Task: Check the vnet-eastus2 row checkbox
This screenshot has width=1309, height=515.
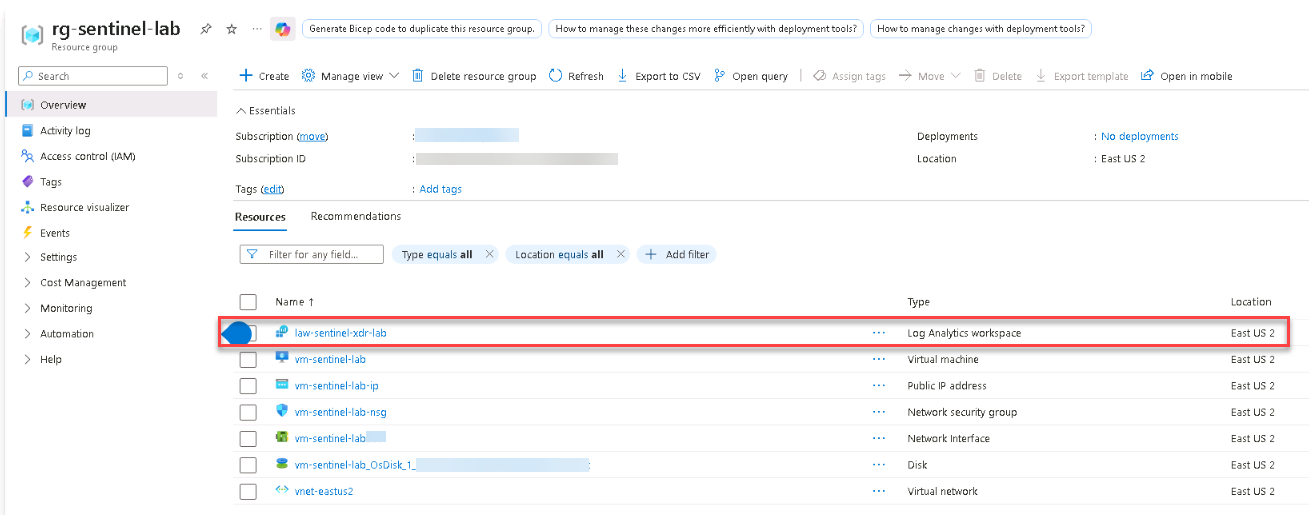Action: coord(248,491)
